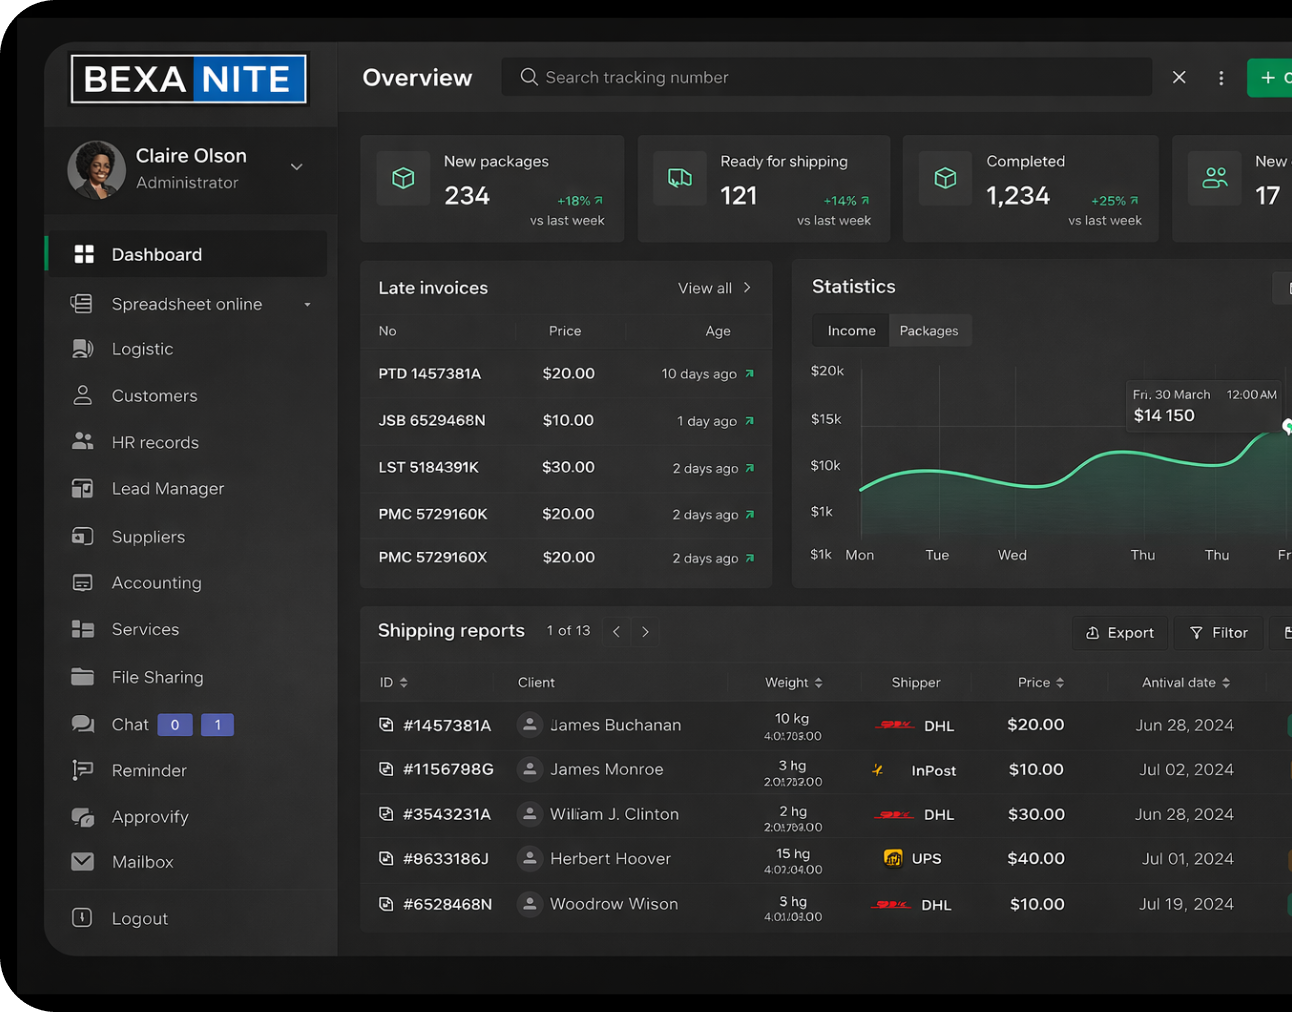Click the Logout icon
This screenshot has height=1012, width=1292.
point(83,918)
